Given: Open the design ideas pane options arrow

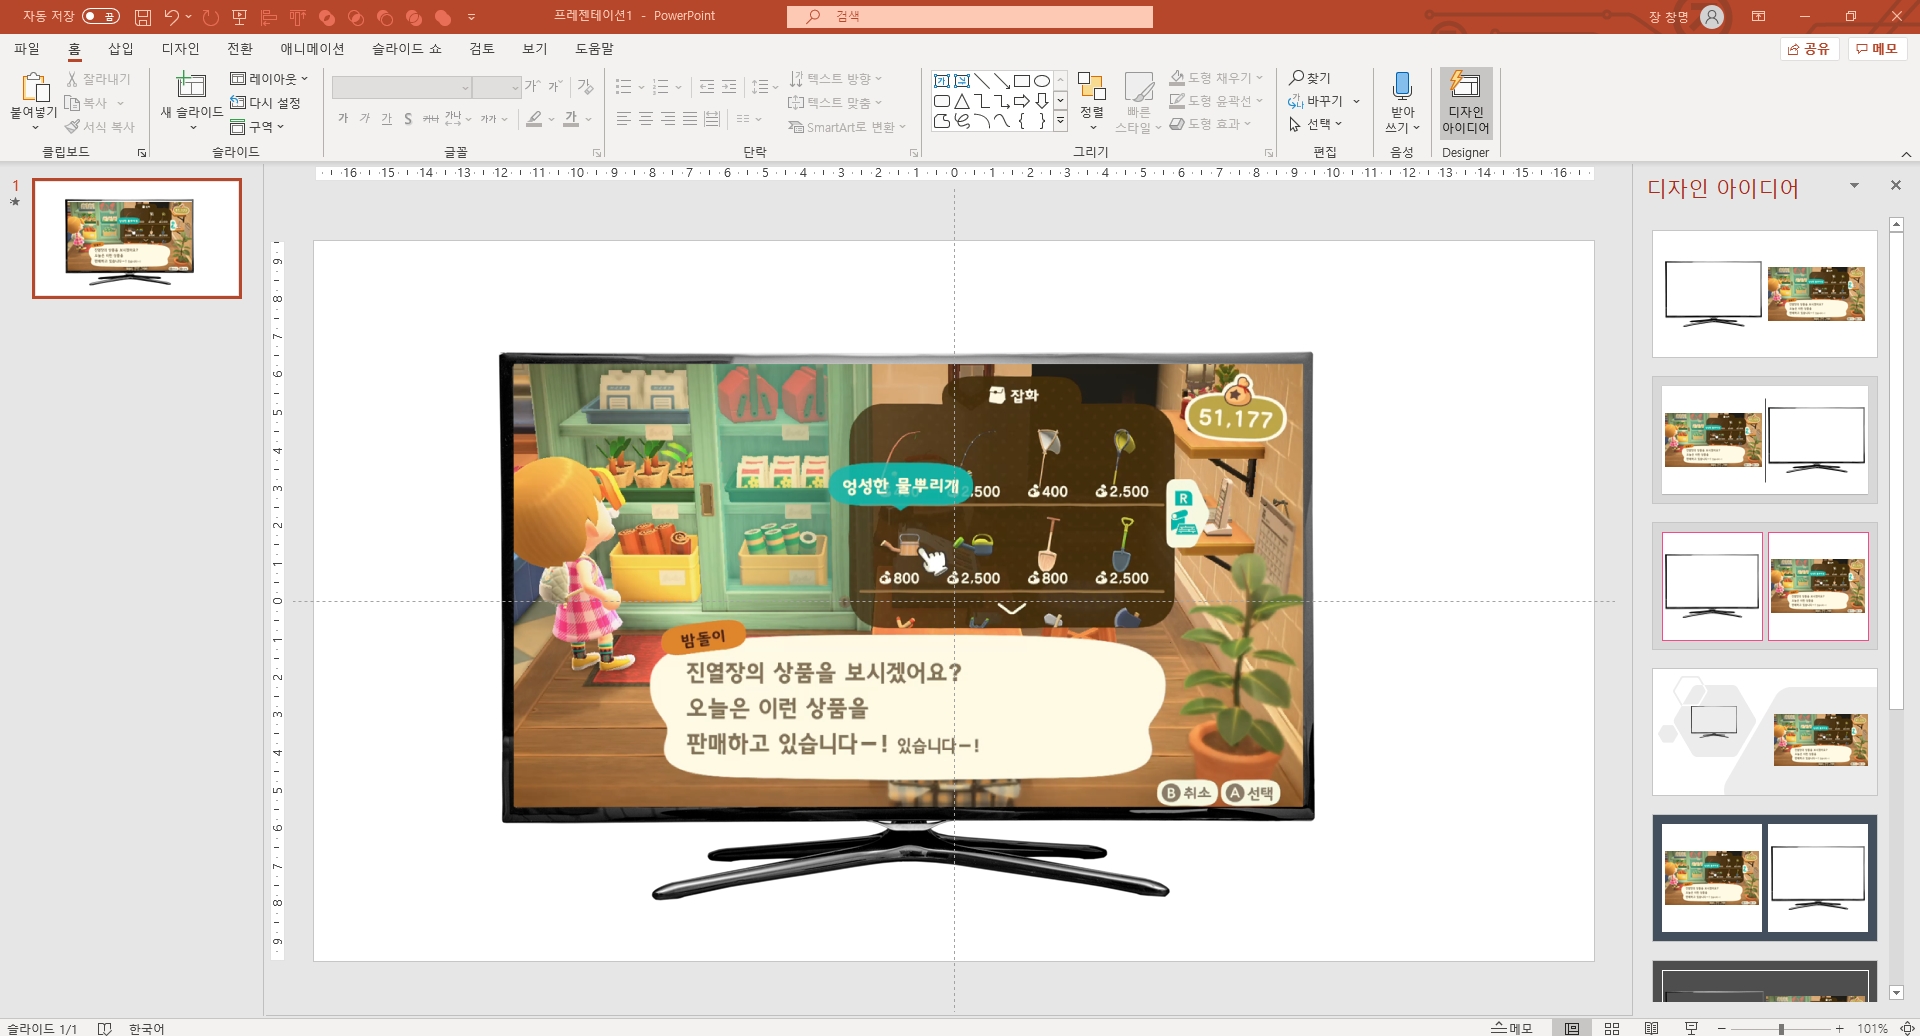Looking at the screenshot, I should coord(1854,186).
